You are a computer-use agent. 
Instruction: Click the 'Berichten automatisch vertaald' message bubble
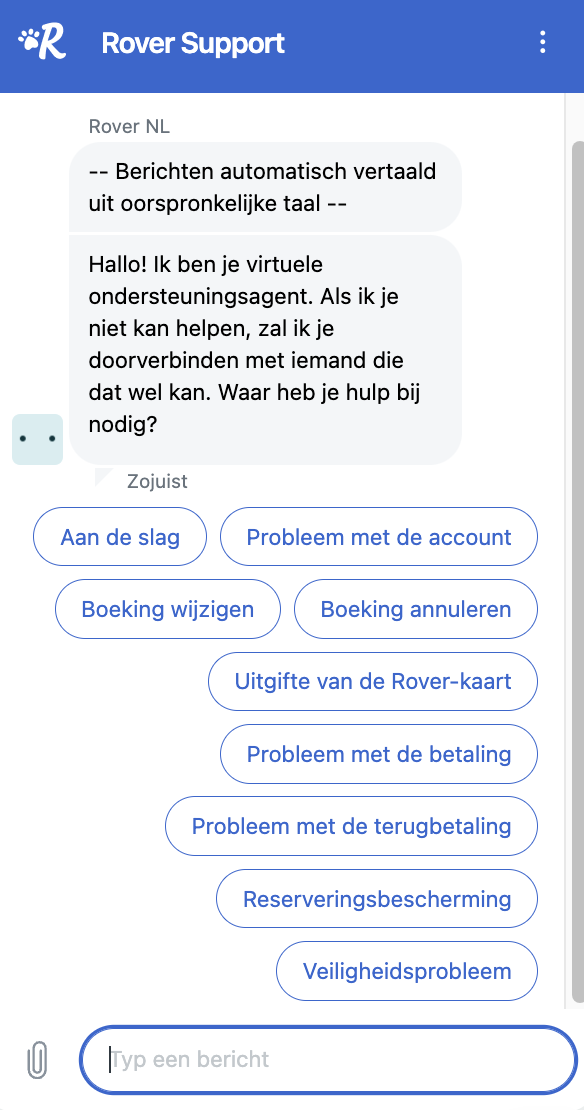pyautogui.click(x=265, y=187)
